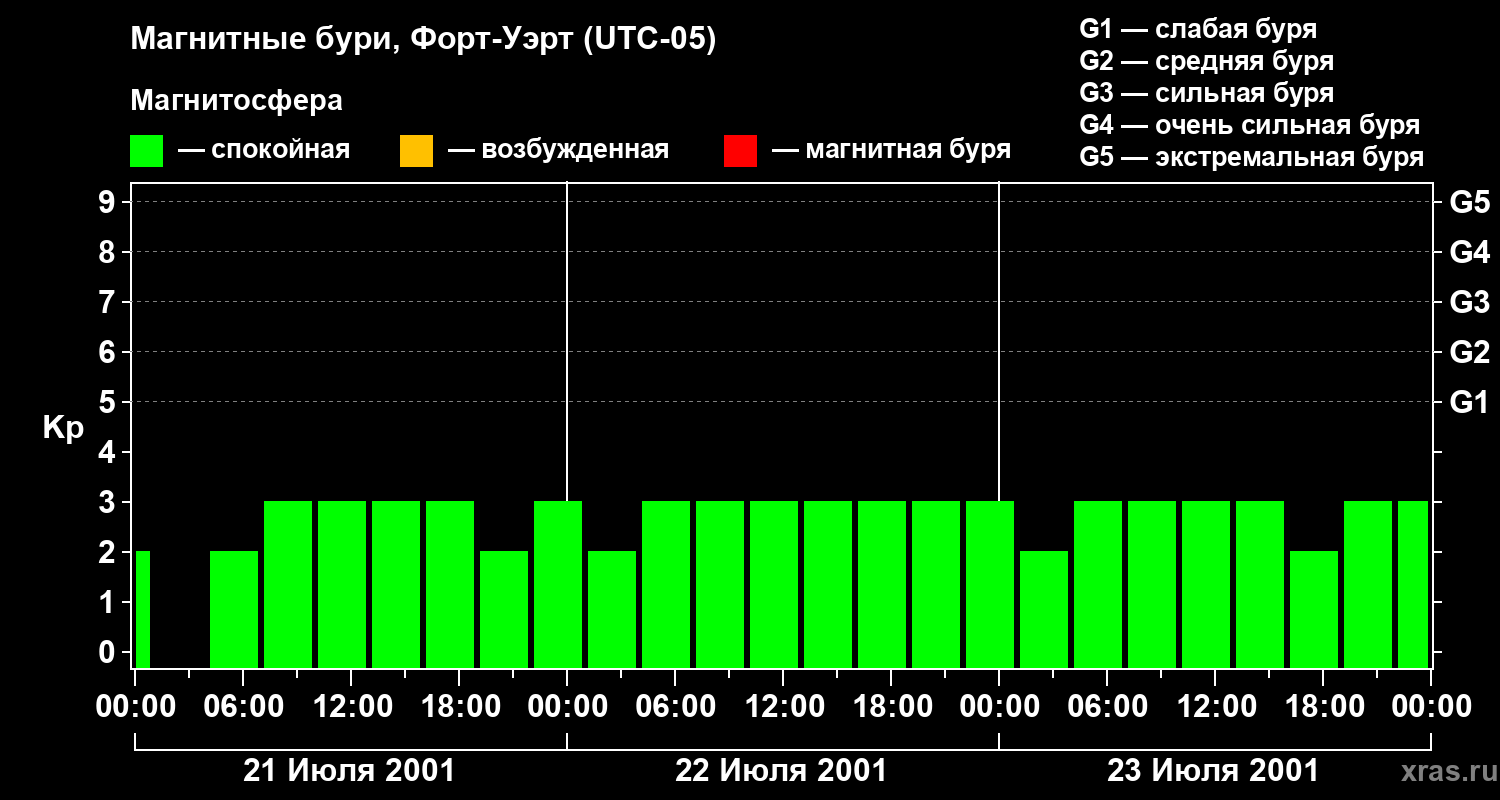
Task: Click the 'Kp' axis title
Action: pos(63,428)
